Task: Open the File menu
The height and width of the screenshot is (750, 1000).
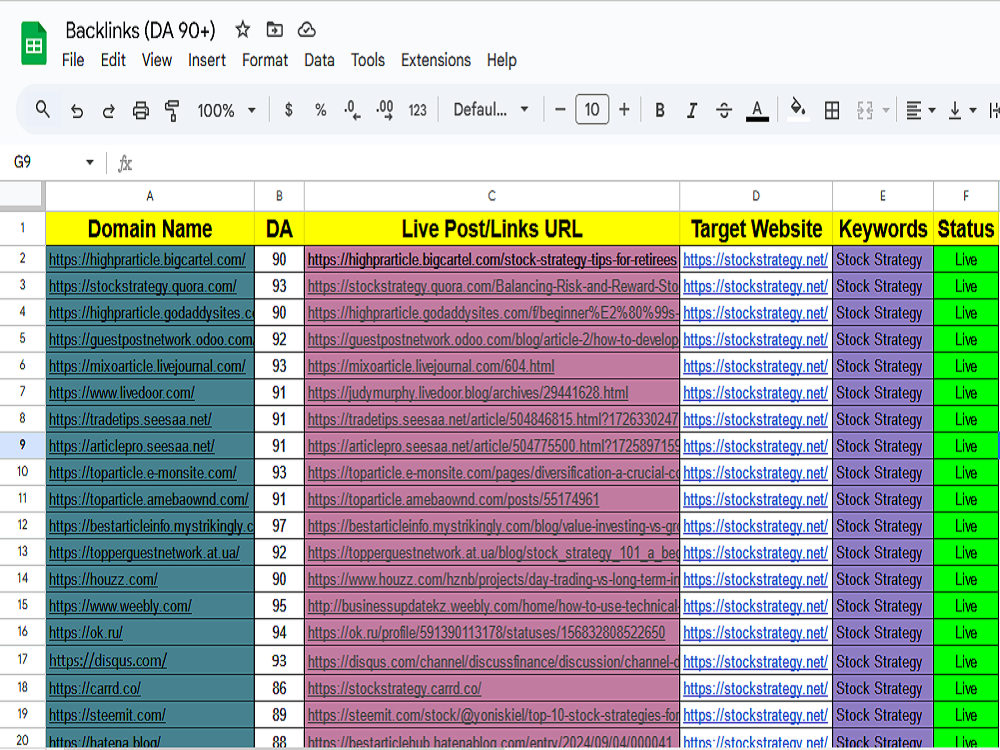Action: click(x=73, y=60)
